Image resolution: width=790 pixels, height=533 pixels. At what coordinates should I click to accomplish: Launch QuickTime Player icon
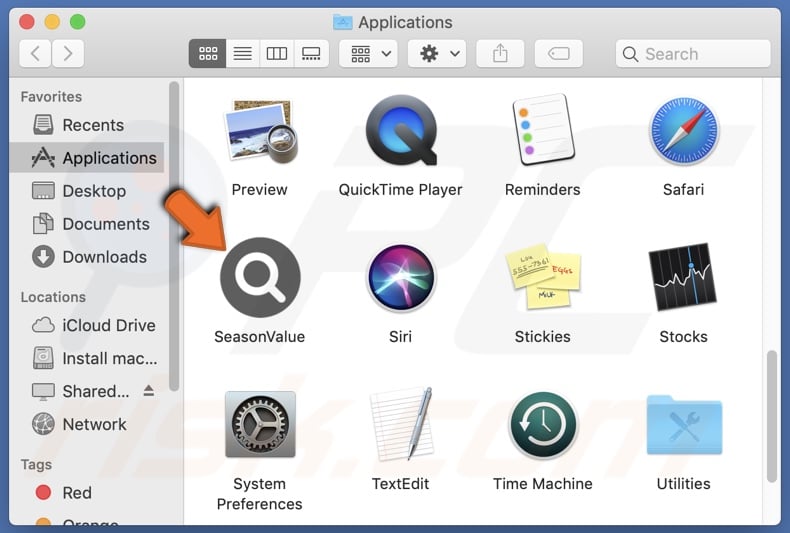[x=401, y=131]
